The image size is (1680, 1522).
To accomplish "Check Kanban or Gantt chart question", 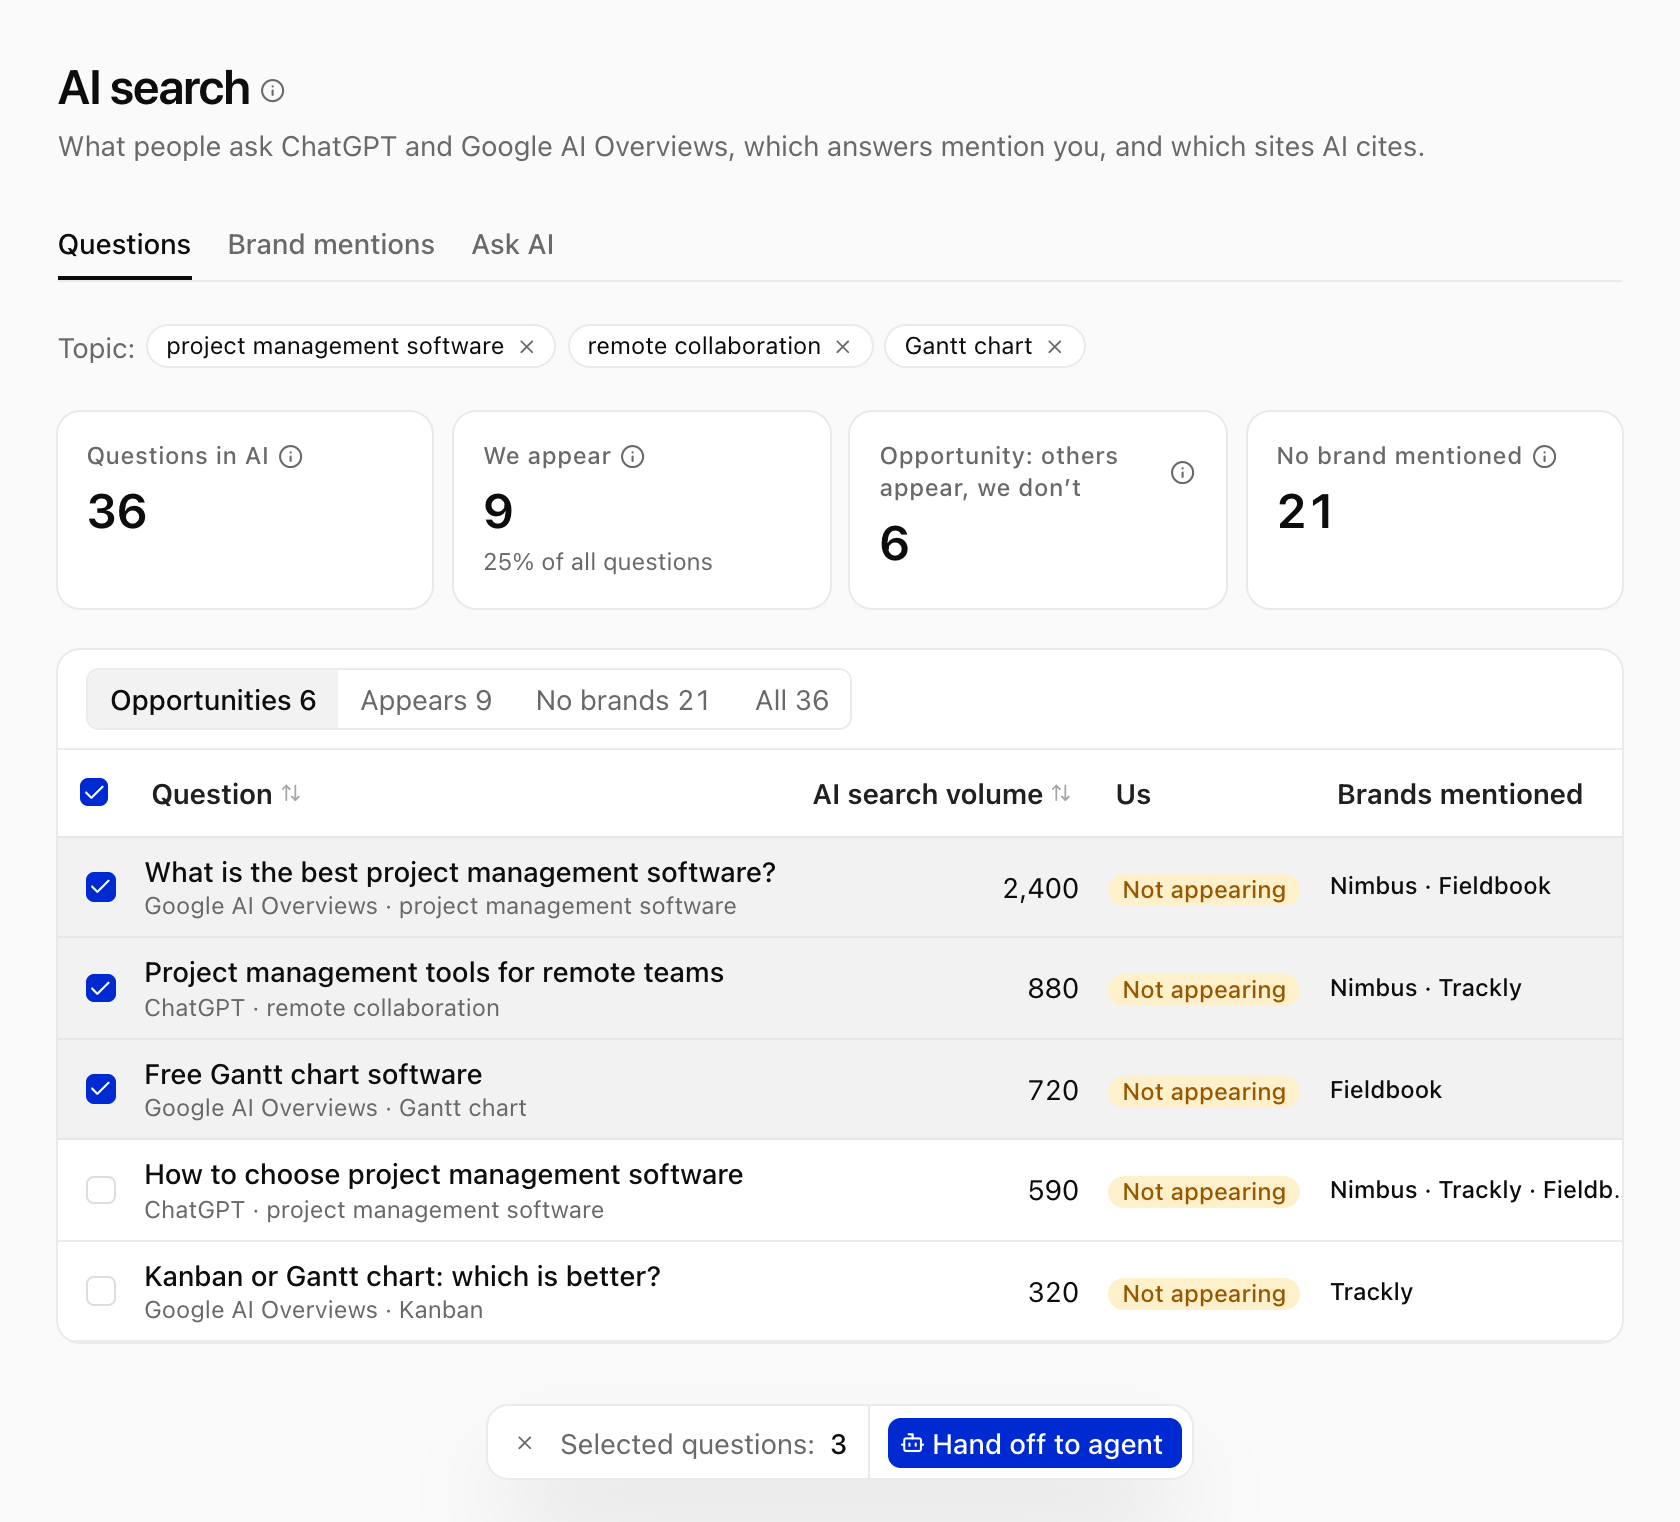I will coord(101,1291).
